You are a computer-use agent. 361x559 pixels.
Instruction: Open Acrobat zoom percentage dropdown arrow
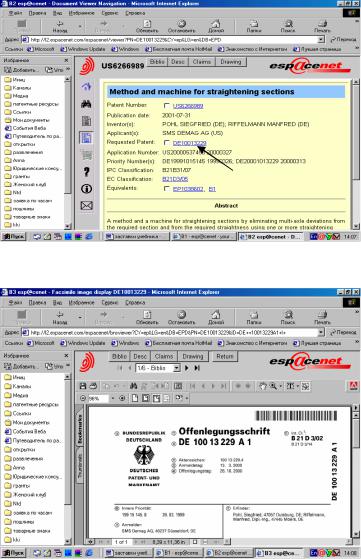[x=112, y=398]
